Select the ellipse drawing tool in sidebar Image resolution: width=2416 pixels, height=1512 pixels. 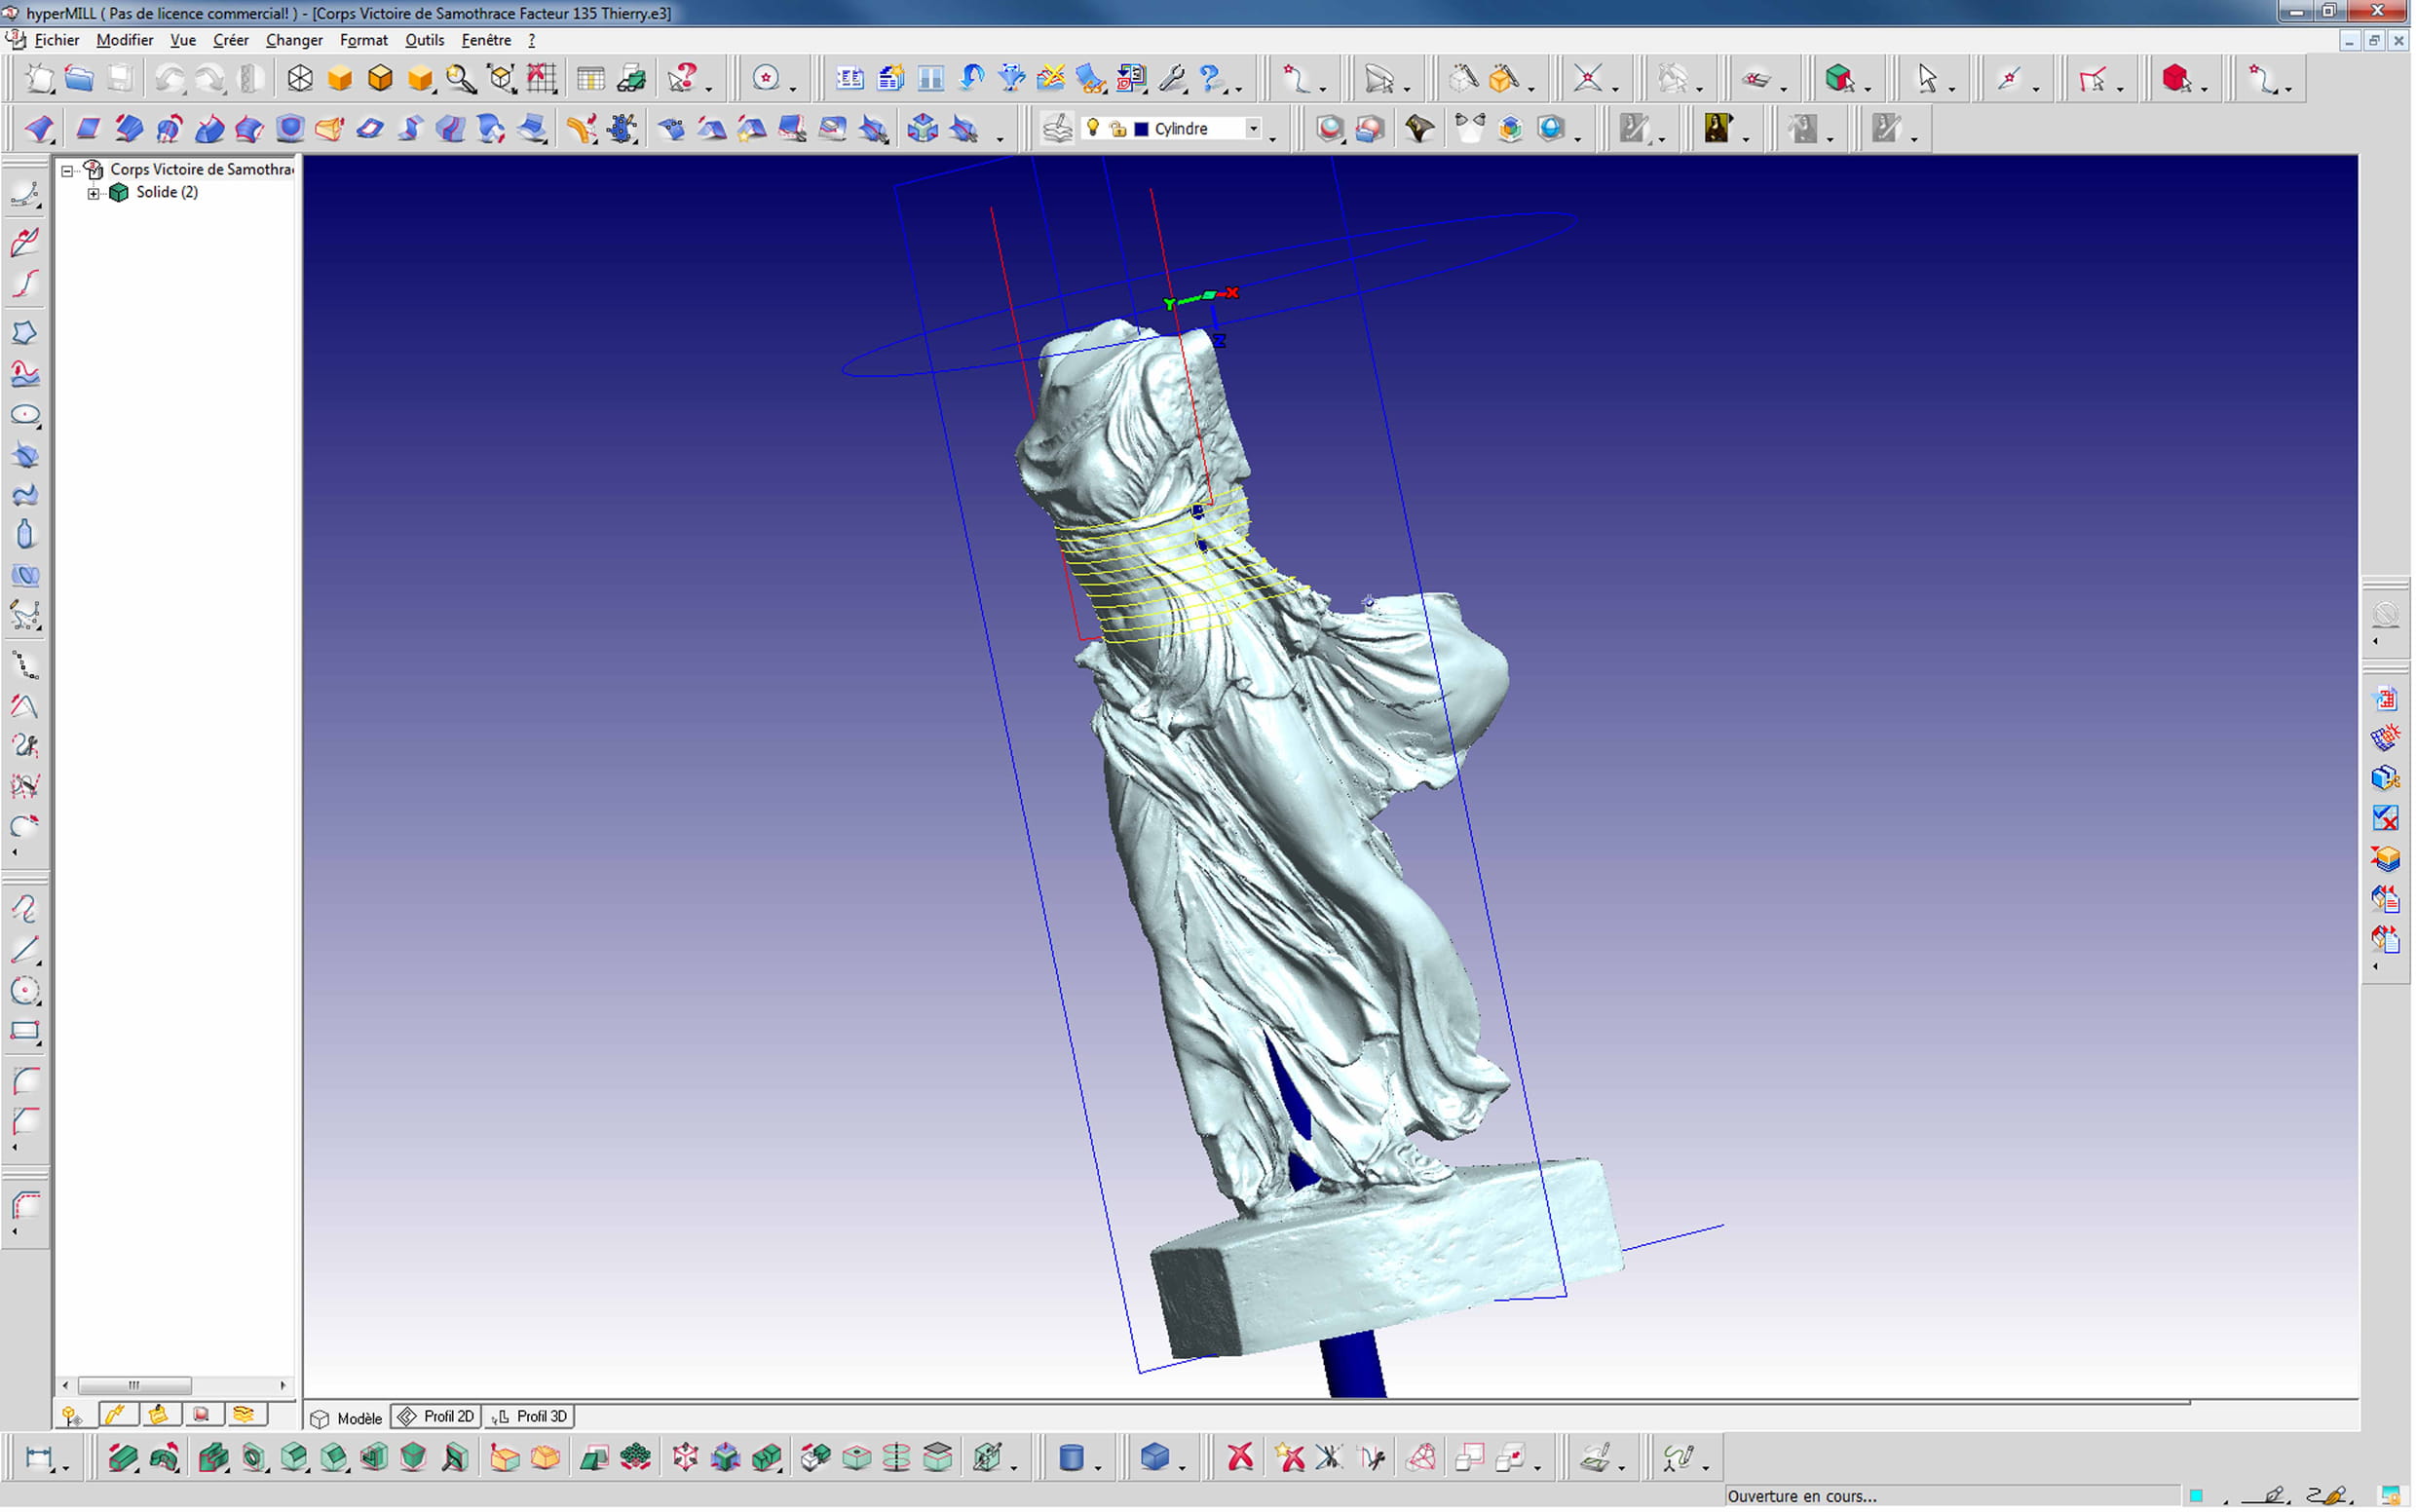click(25, 415)
